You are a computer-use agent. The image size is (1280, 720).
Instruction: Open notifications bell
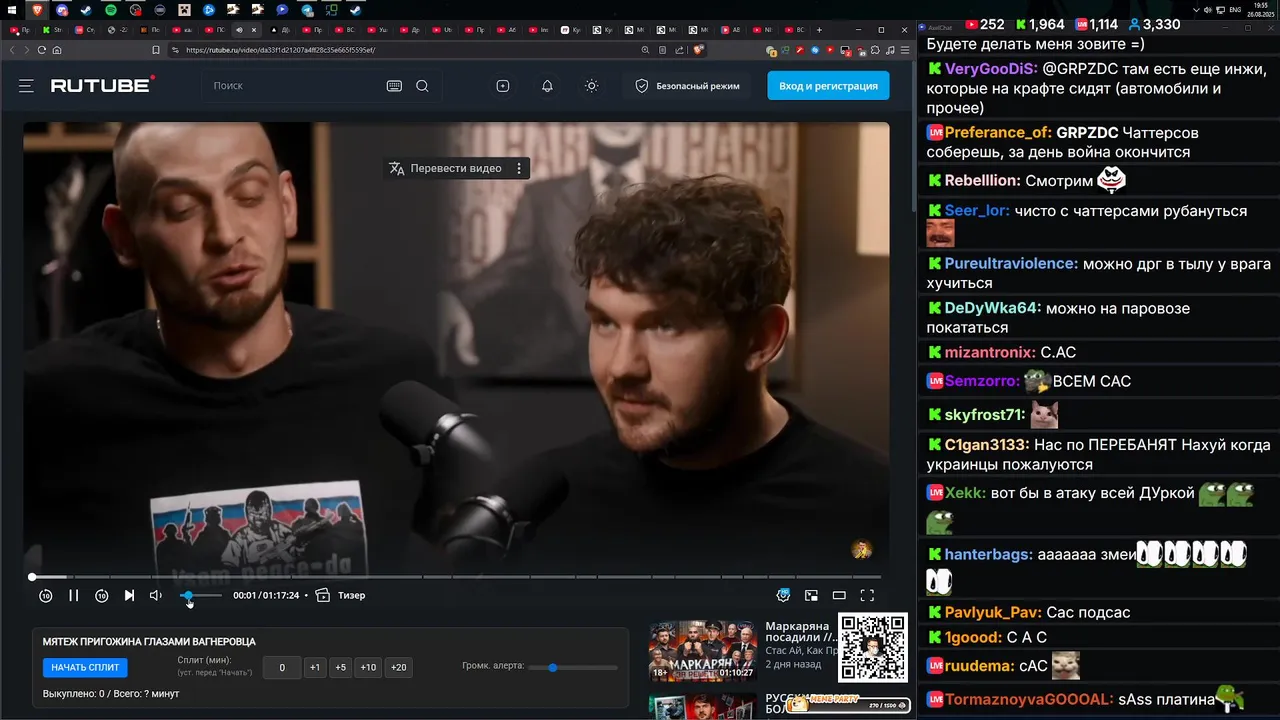coord(547,86)
